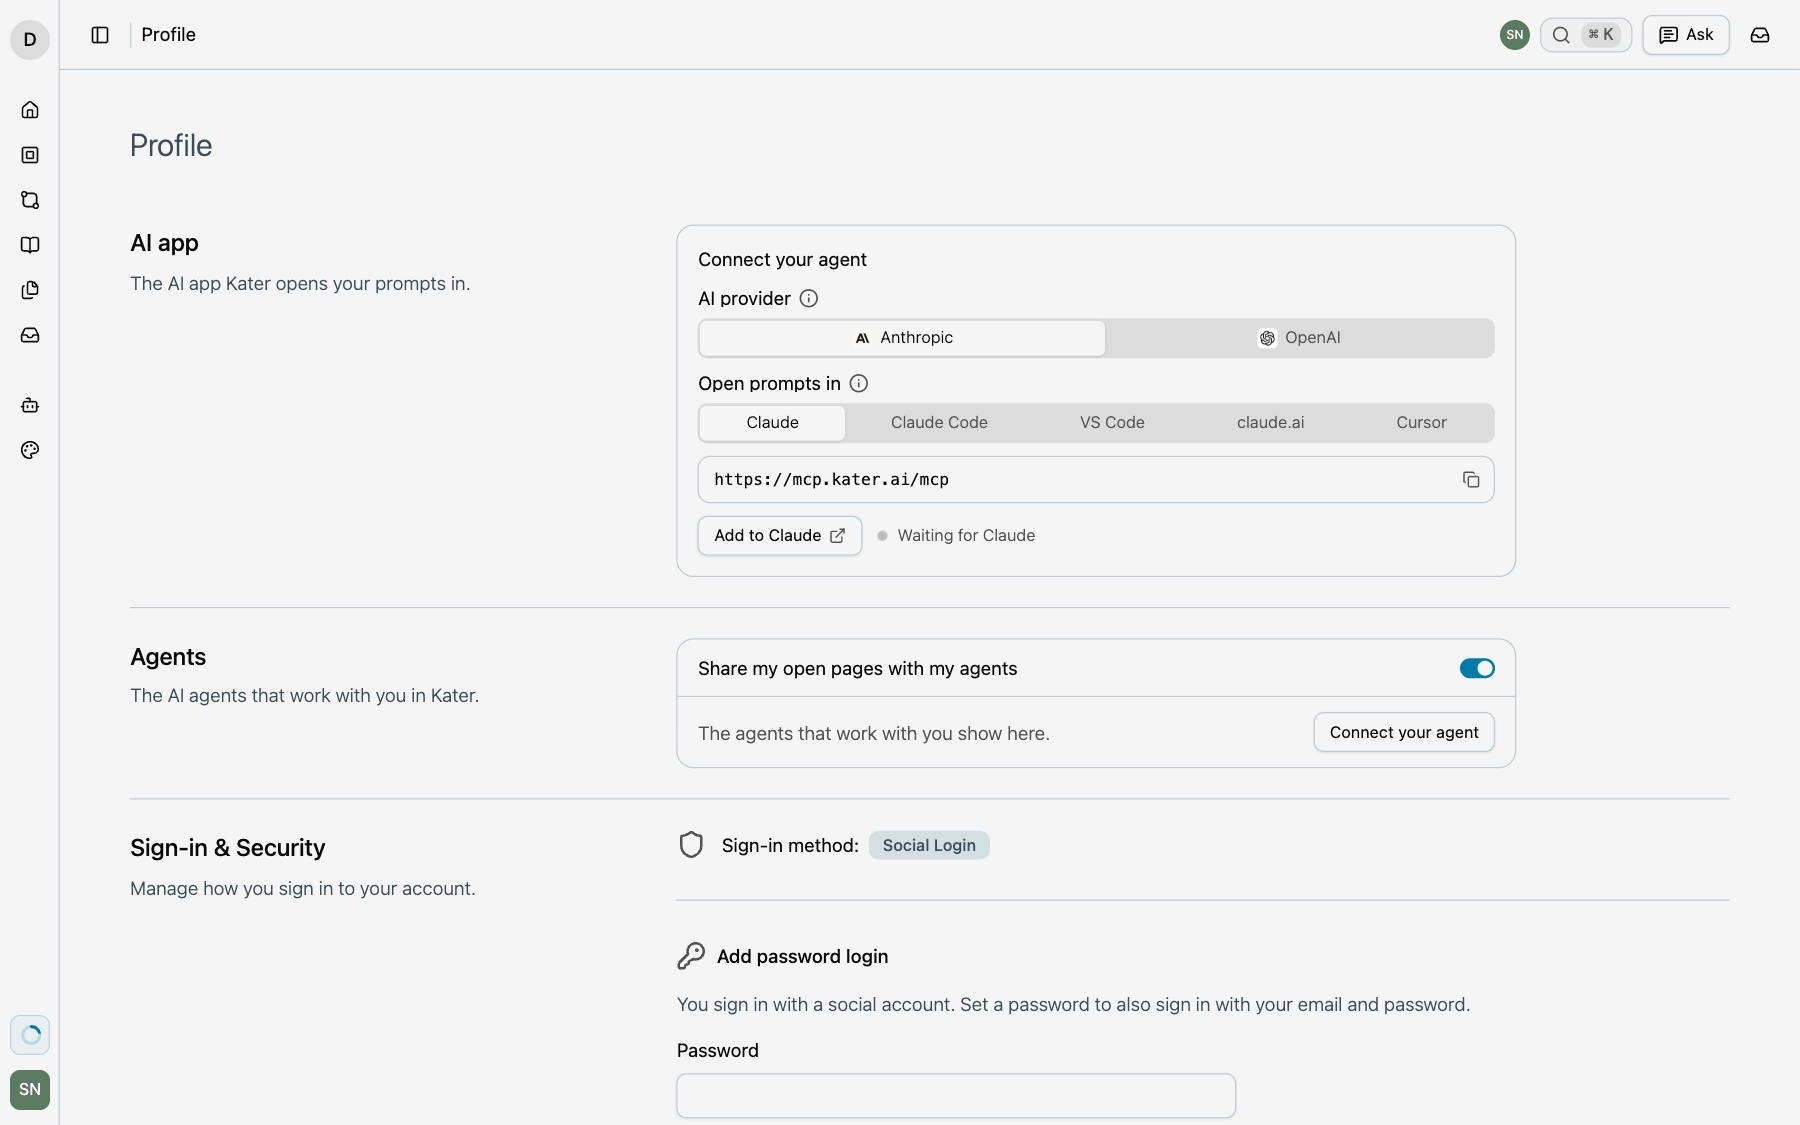Open the search ⌘K button
1800x1125 pixels.
point(1586,35)
